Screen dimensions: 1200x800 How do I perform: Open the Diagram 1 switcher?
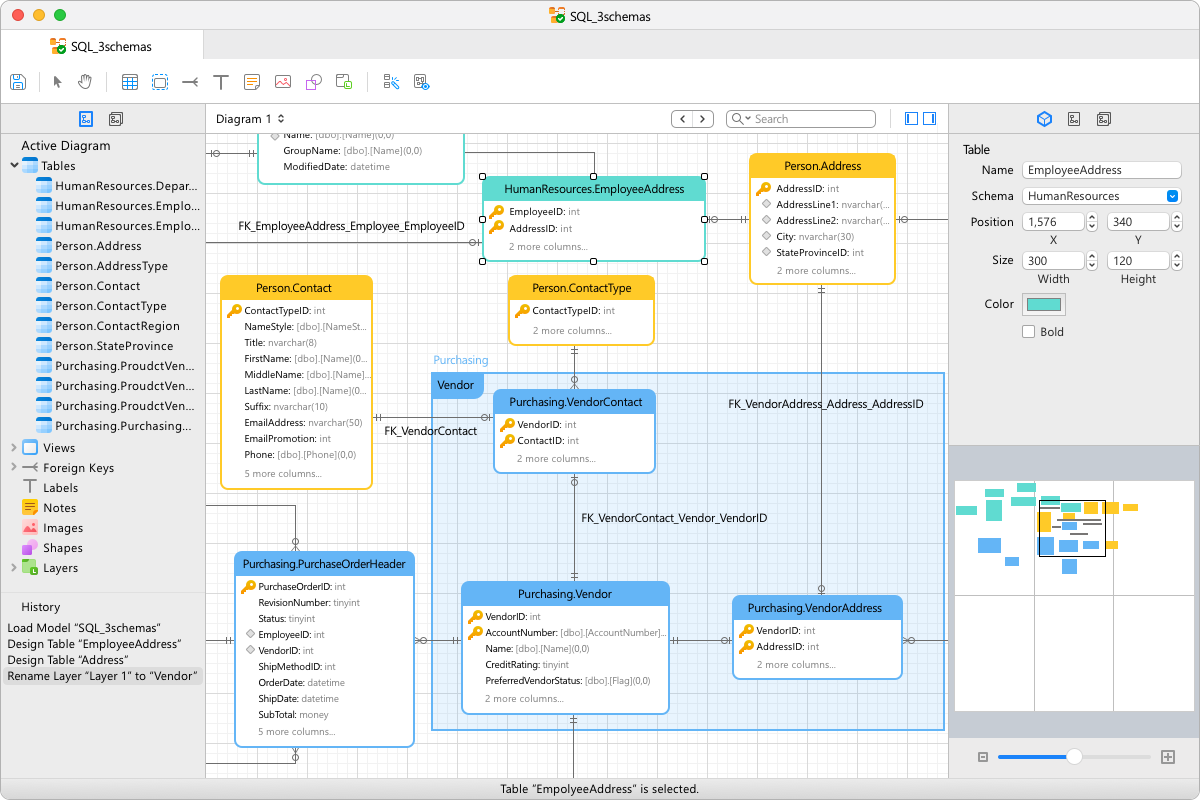[x=250, y=118]
